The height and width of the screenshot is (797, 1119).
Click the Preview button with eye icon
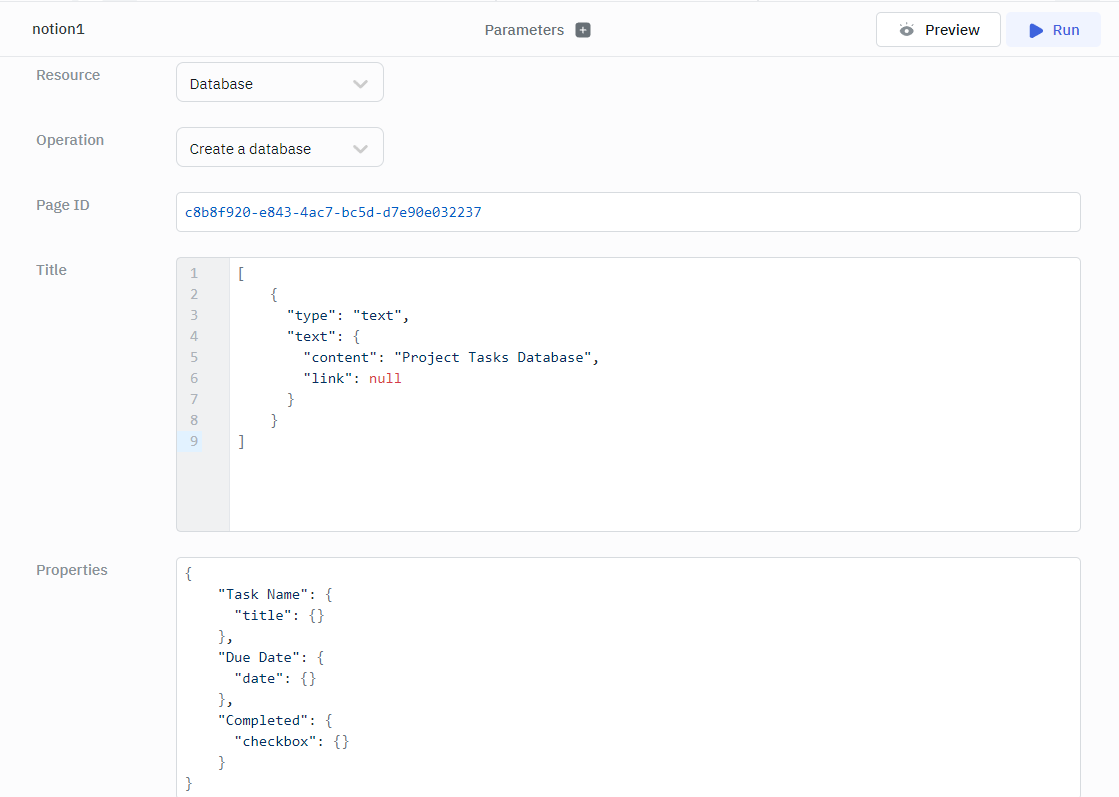pyautogui.click(x=938, y=30)
